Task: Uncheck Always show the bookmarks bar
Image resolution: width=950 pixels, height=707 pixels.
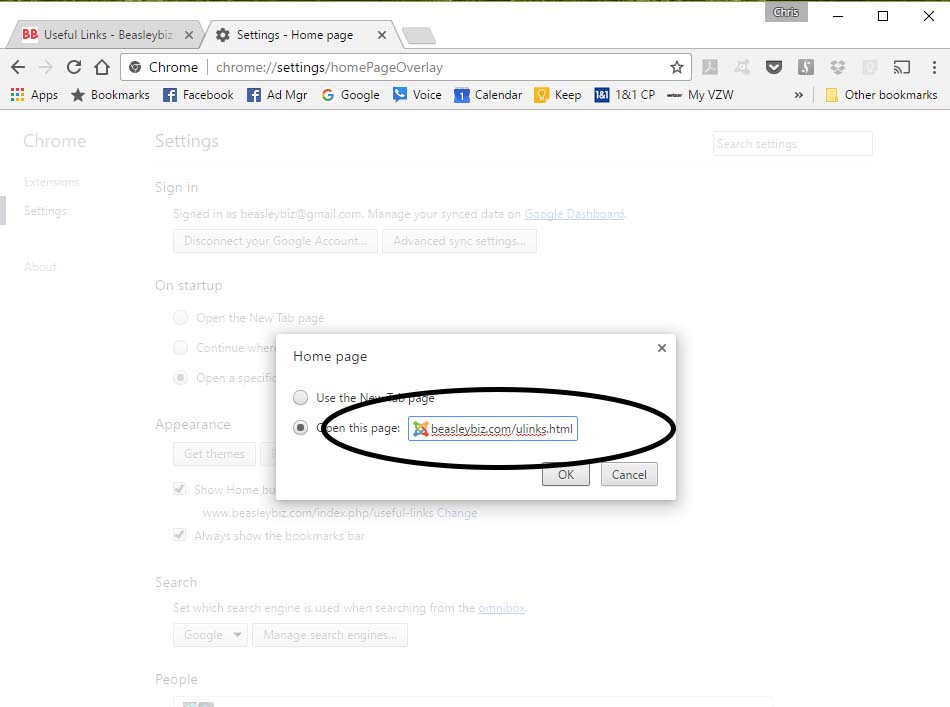Action: [x=179, y=535]
